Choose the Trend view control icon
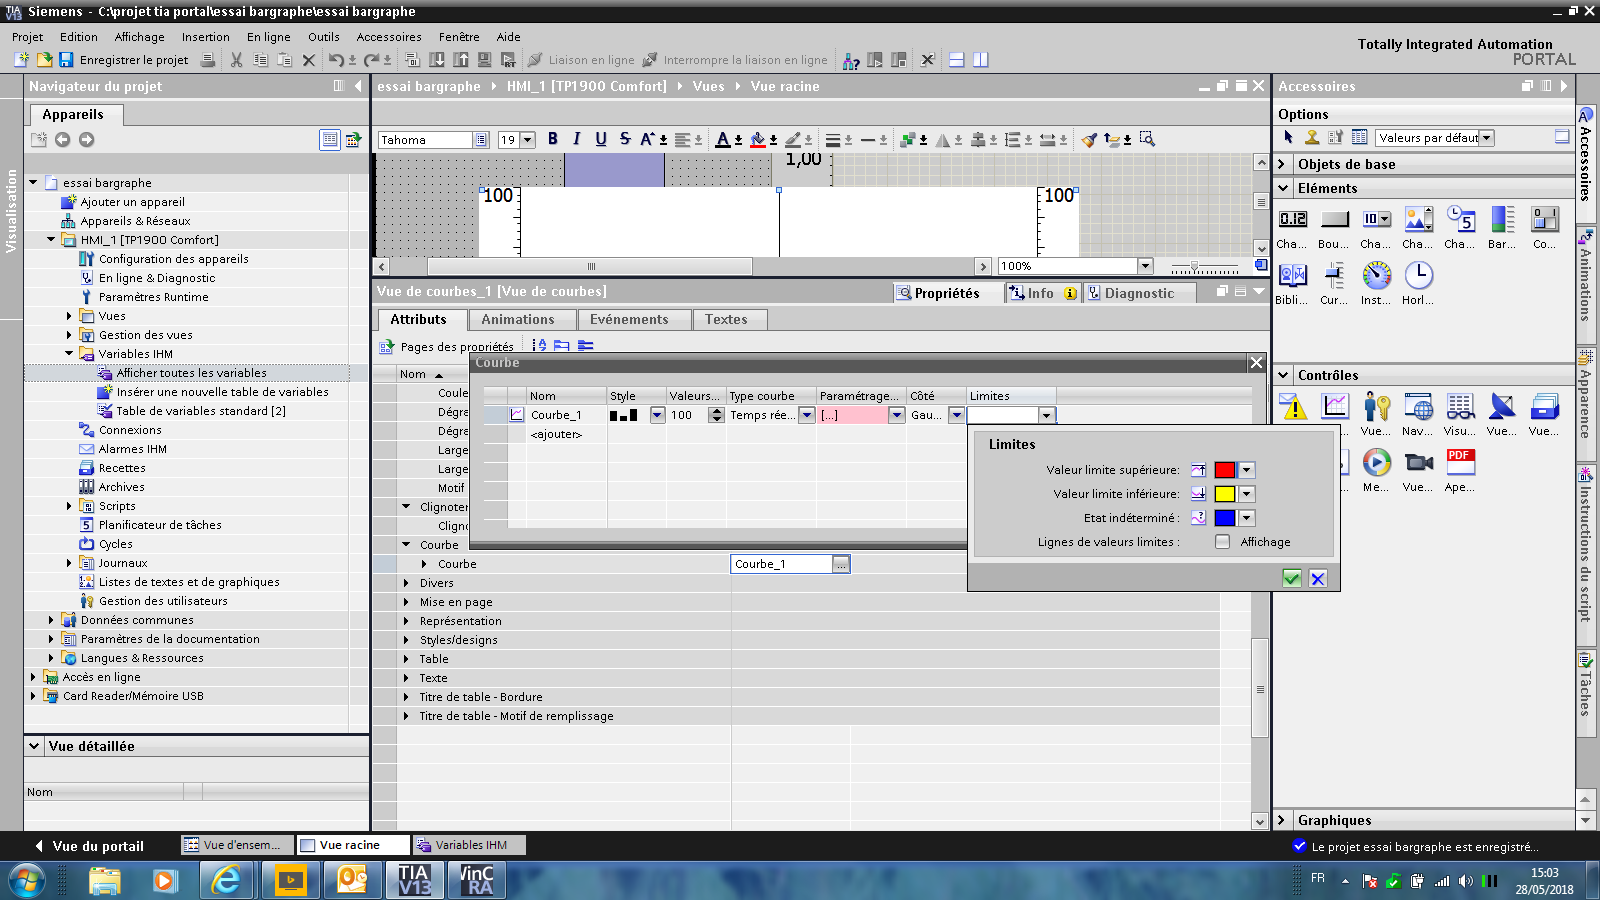 (x=1335, y=407)
